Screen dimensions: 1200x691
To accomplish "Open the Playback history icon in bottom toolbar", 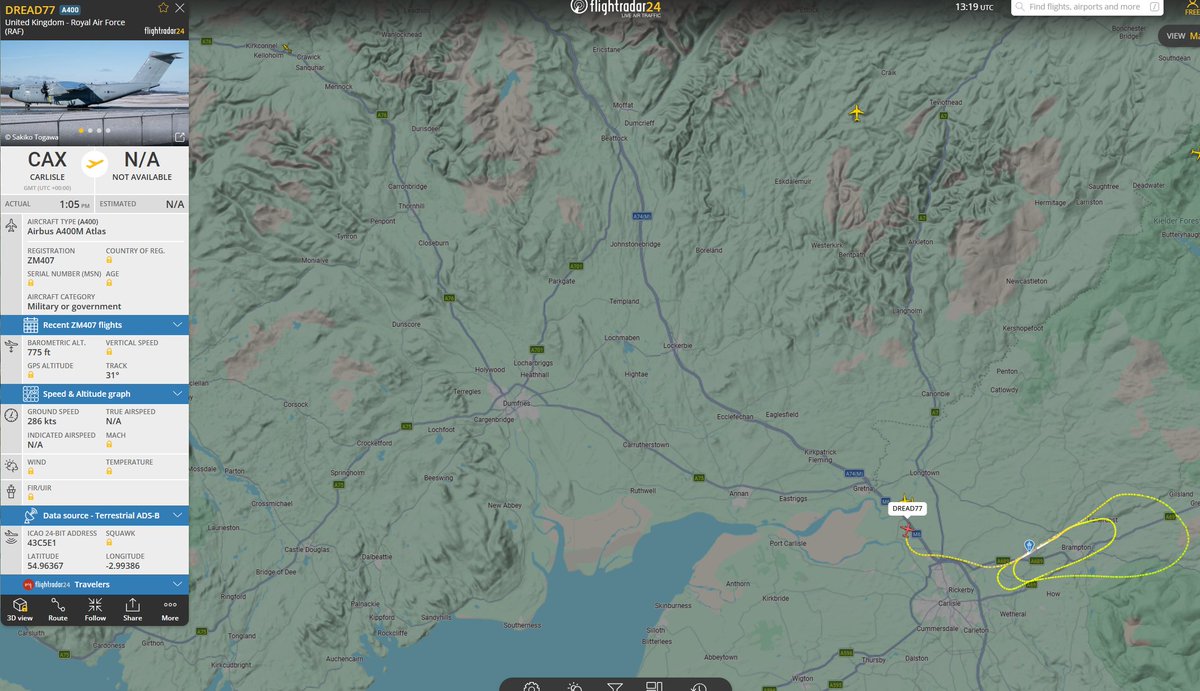I will 697,687.
